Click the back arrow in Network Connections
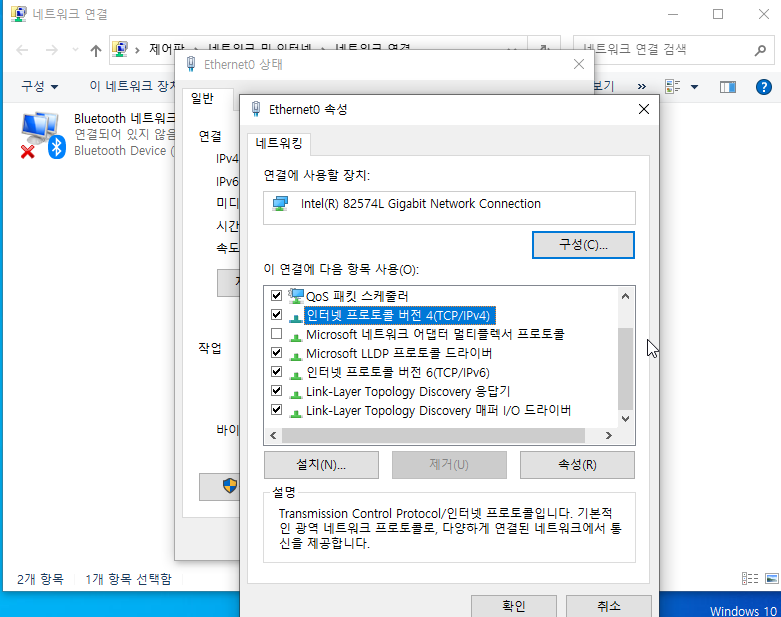Screen dimensions: 781x617 [22, 50]
